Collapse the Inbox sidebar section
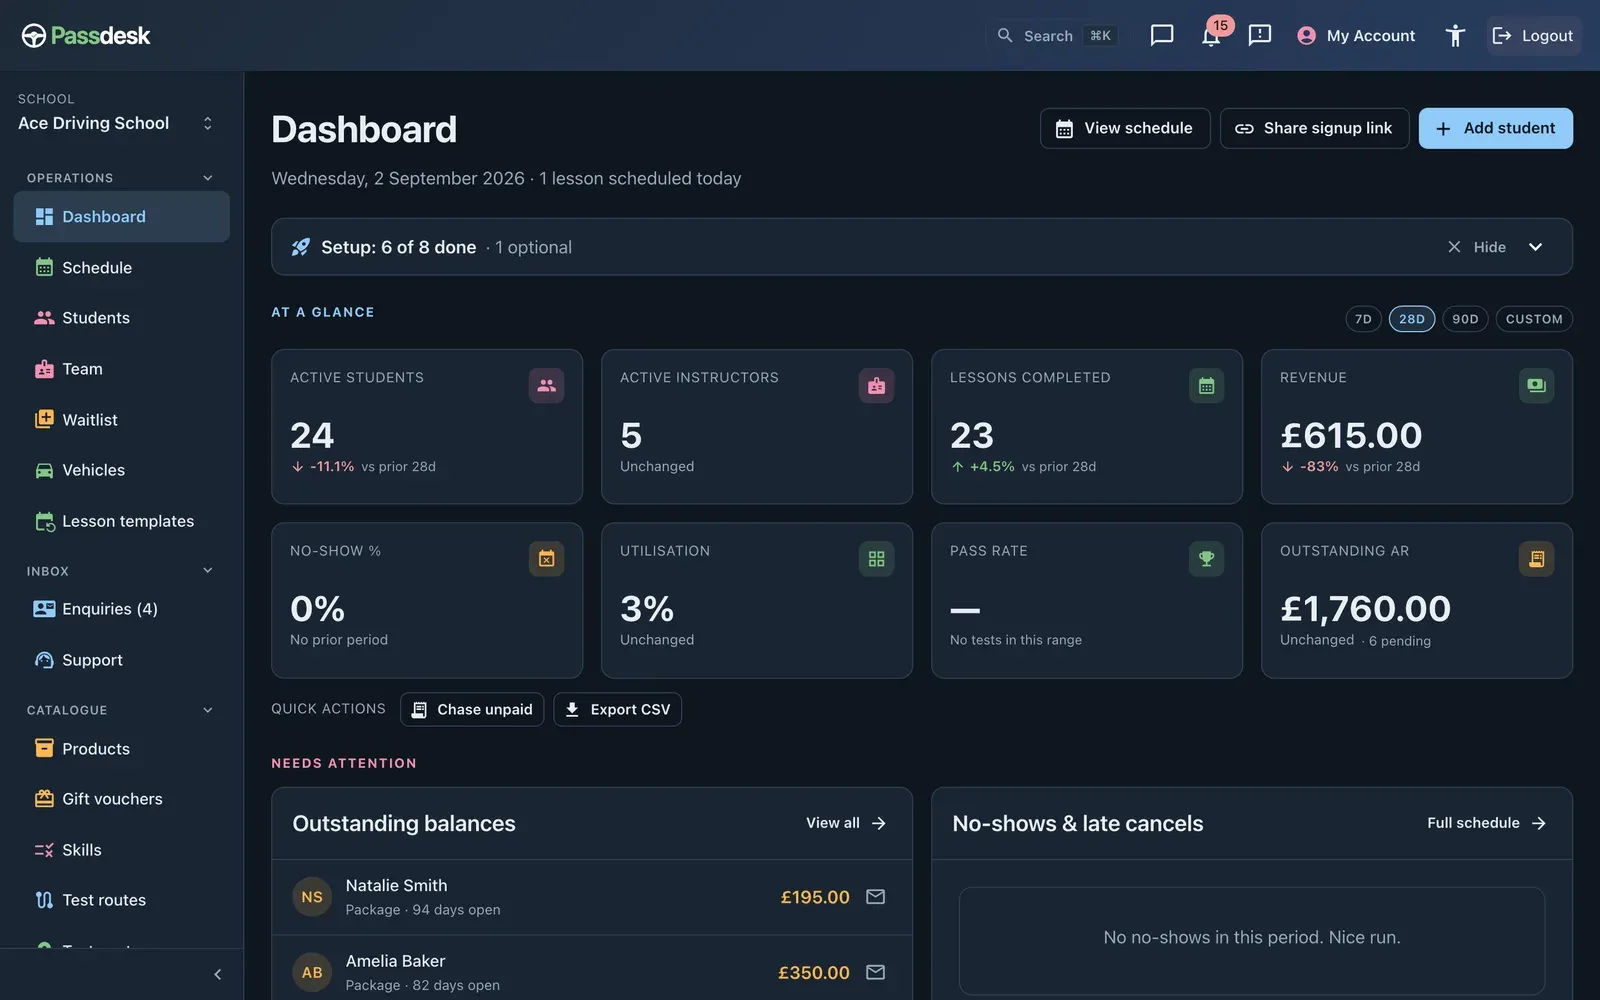 (208, 571)
